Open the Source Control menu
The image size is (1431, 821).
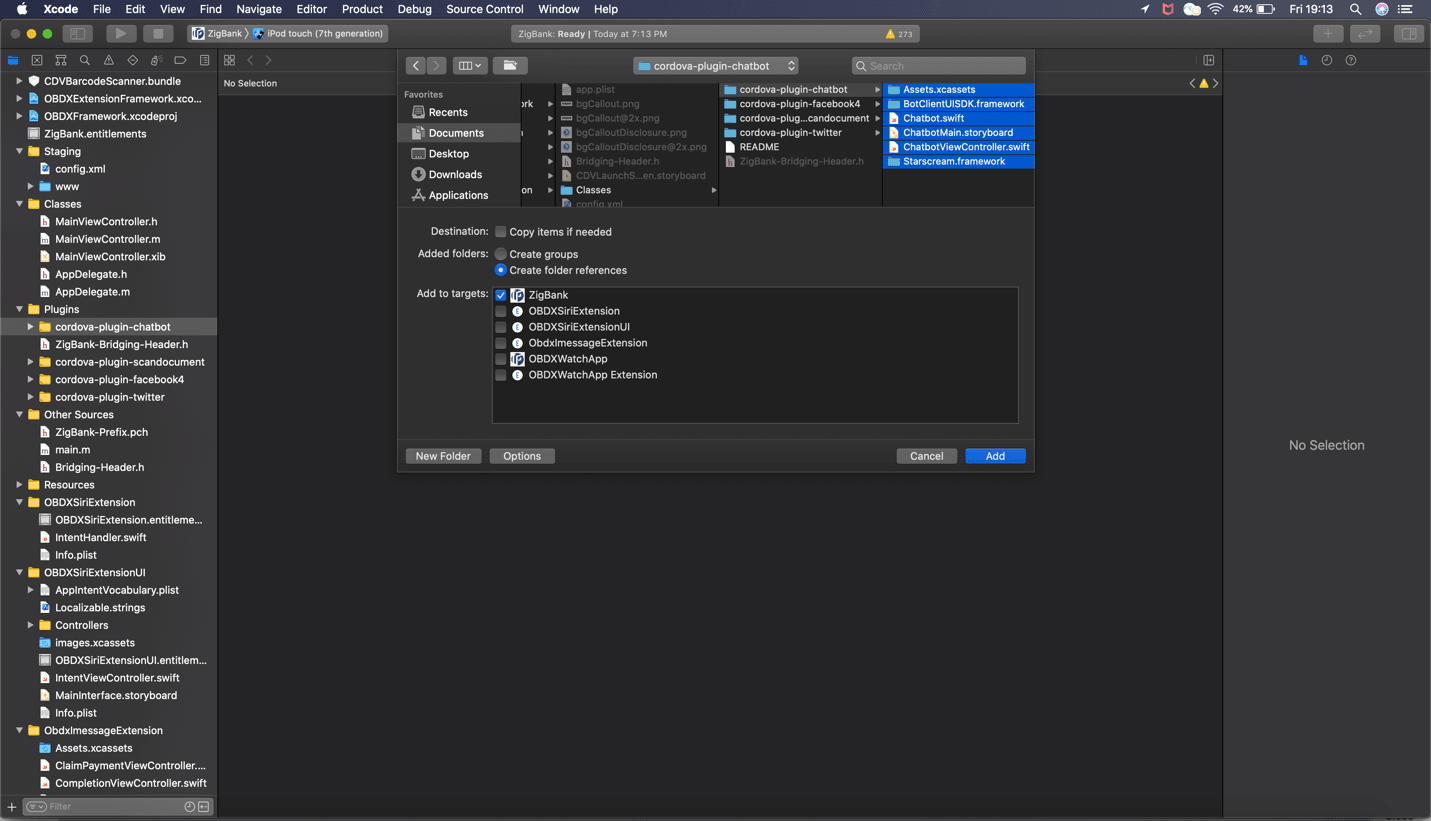coord(484,9)
